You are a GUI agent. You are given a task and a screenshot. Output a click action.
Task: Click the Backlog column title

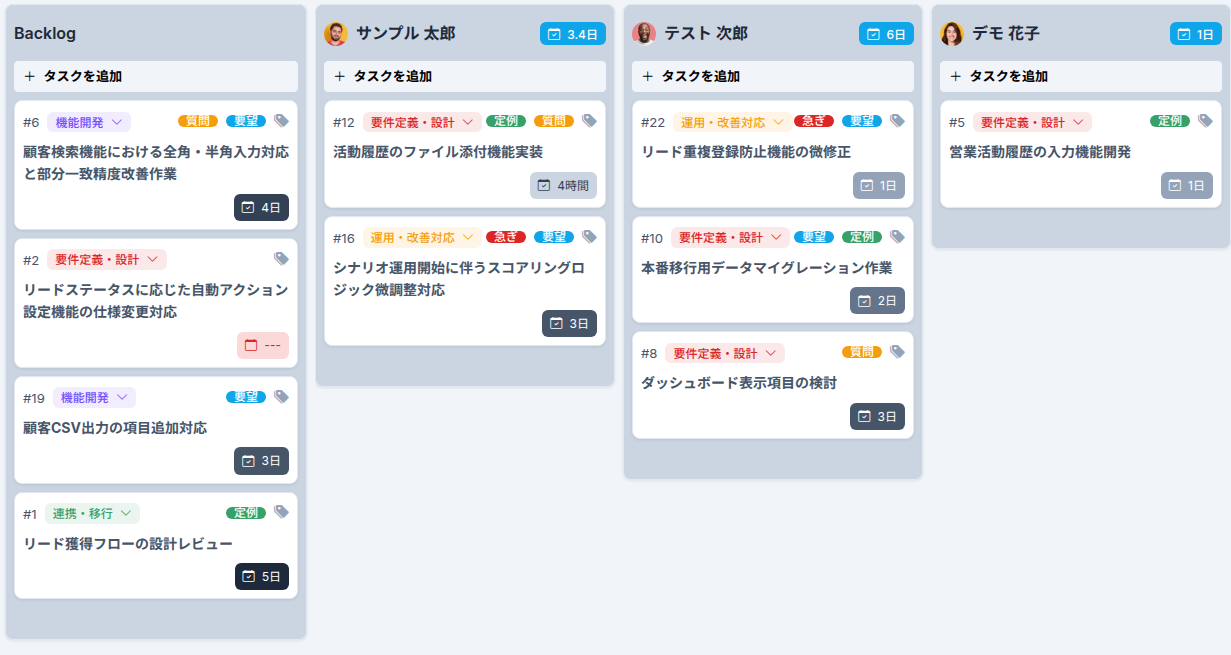tap(45, 34)
